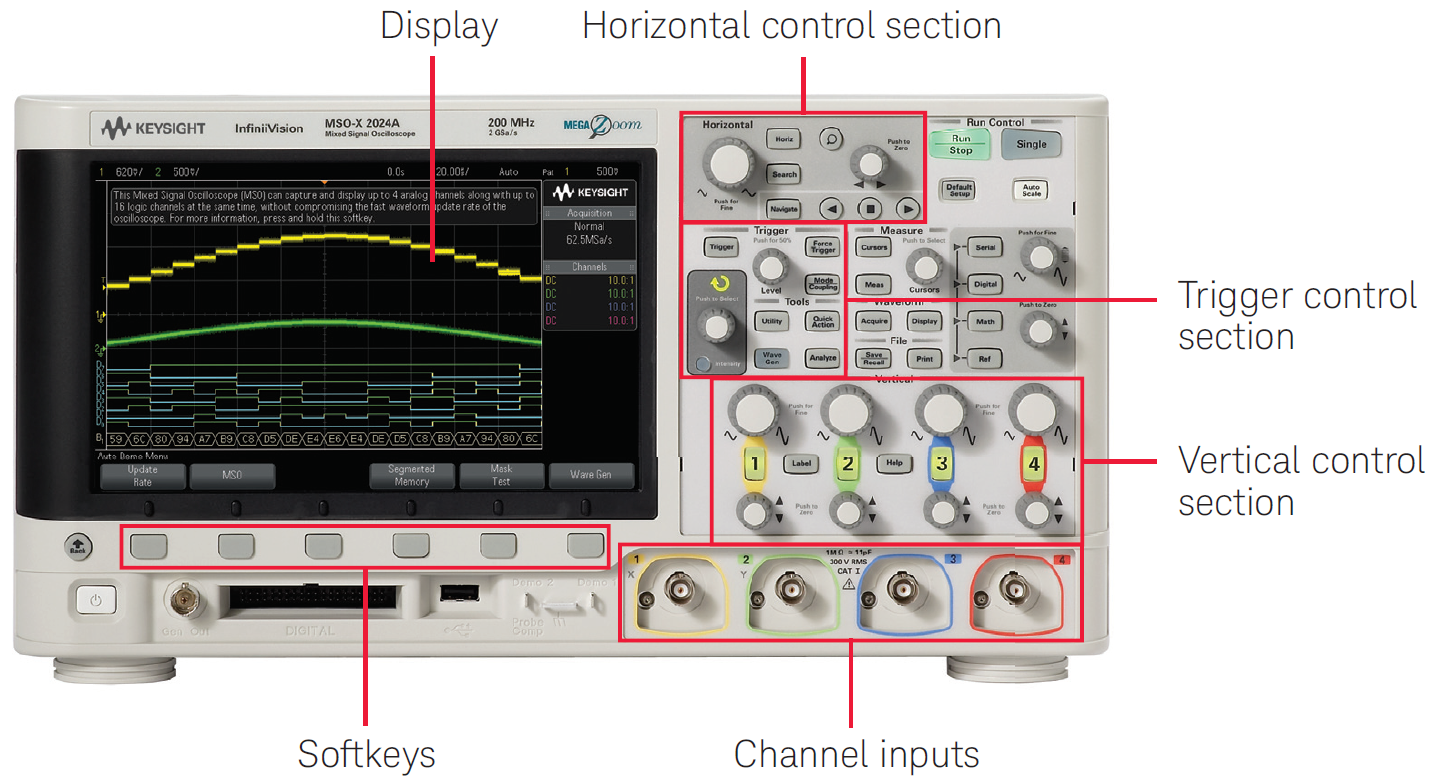The width and height of the screenshot is (1444, 782).
Task: Click the Acquisition panel header on display
Action: click(589, 213)
